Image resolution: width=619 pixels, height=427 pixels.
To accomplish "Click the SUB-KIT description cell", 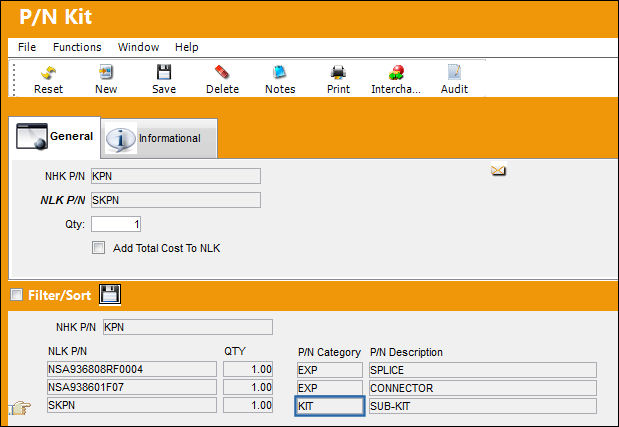I will pyautogui.click(x=483, y=406).
